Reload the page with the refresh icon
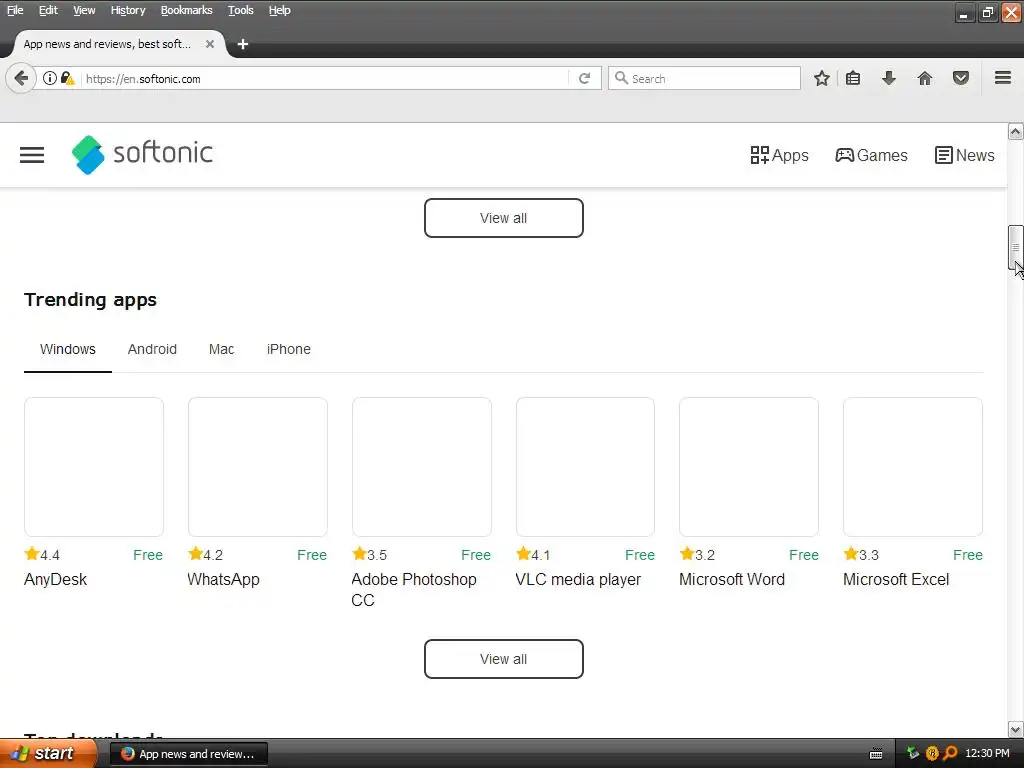 click(x=584, y=78)
